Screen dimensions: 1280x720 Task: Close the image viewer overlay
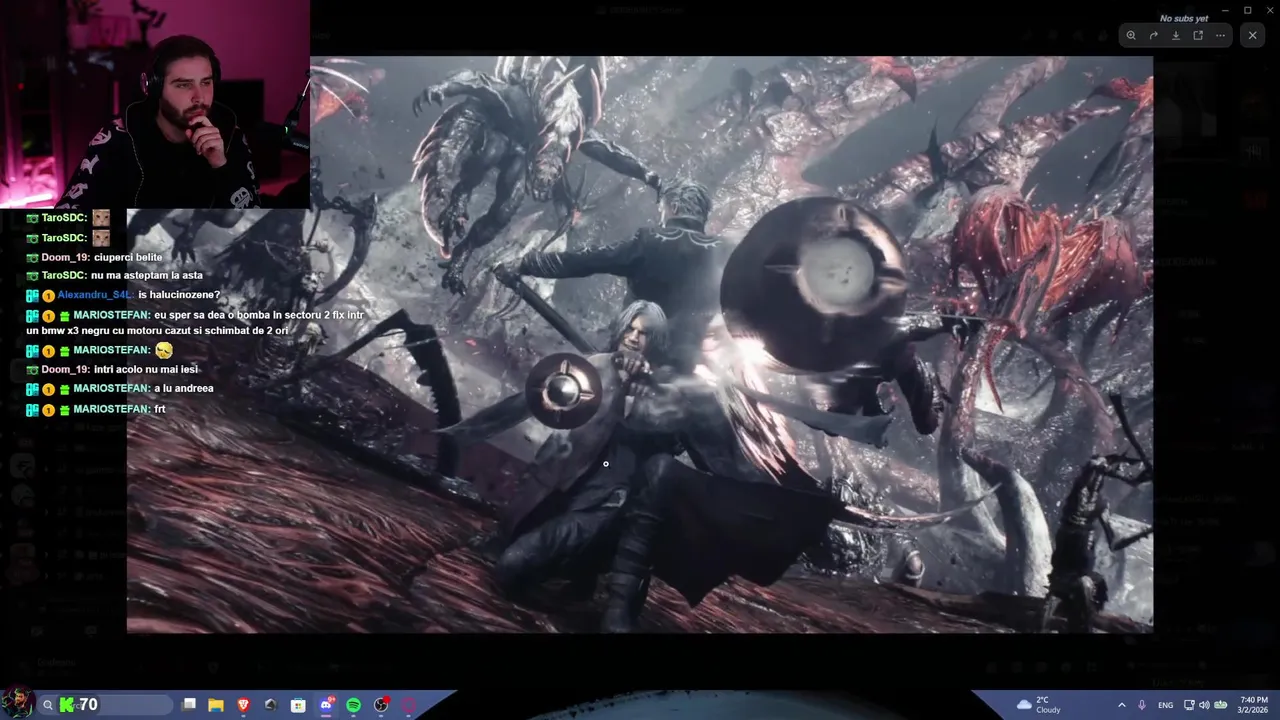click(x=1253, y=35)
